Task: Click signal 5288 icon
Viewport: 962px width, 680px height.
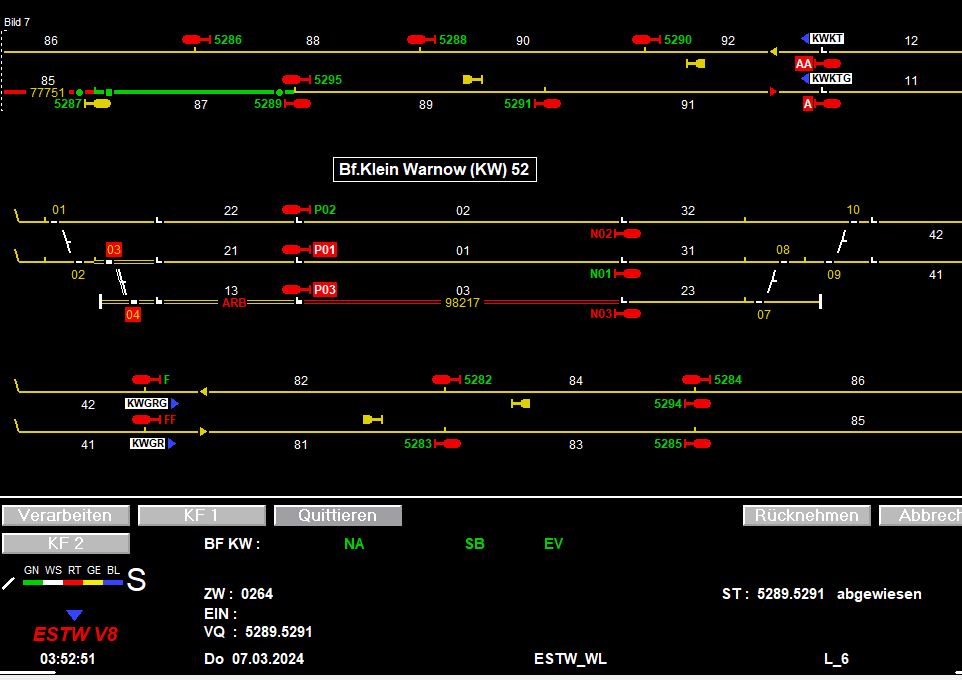Action: click(x=421, y=40)
